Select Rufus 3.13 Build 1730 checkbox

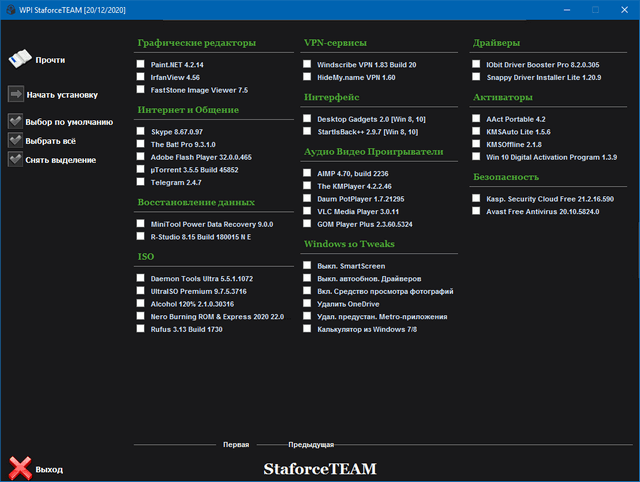click(142, 329)
